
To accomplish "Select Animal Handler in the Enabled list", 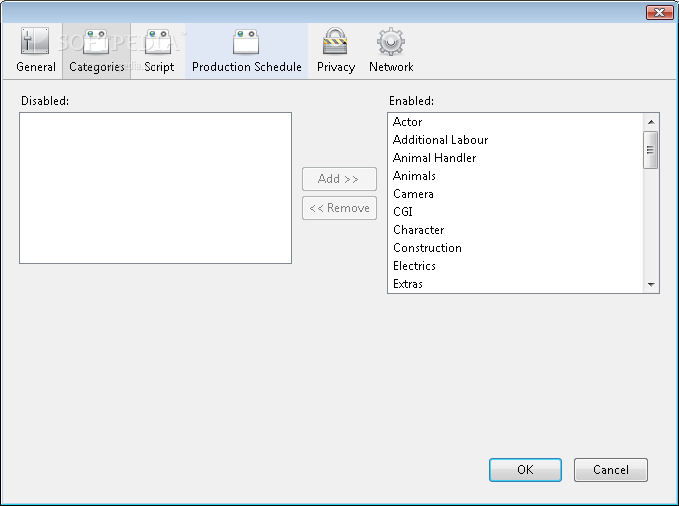I will tap(515, 158).
